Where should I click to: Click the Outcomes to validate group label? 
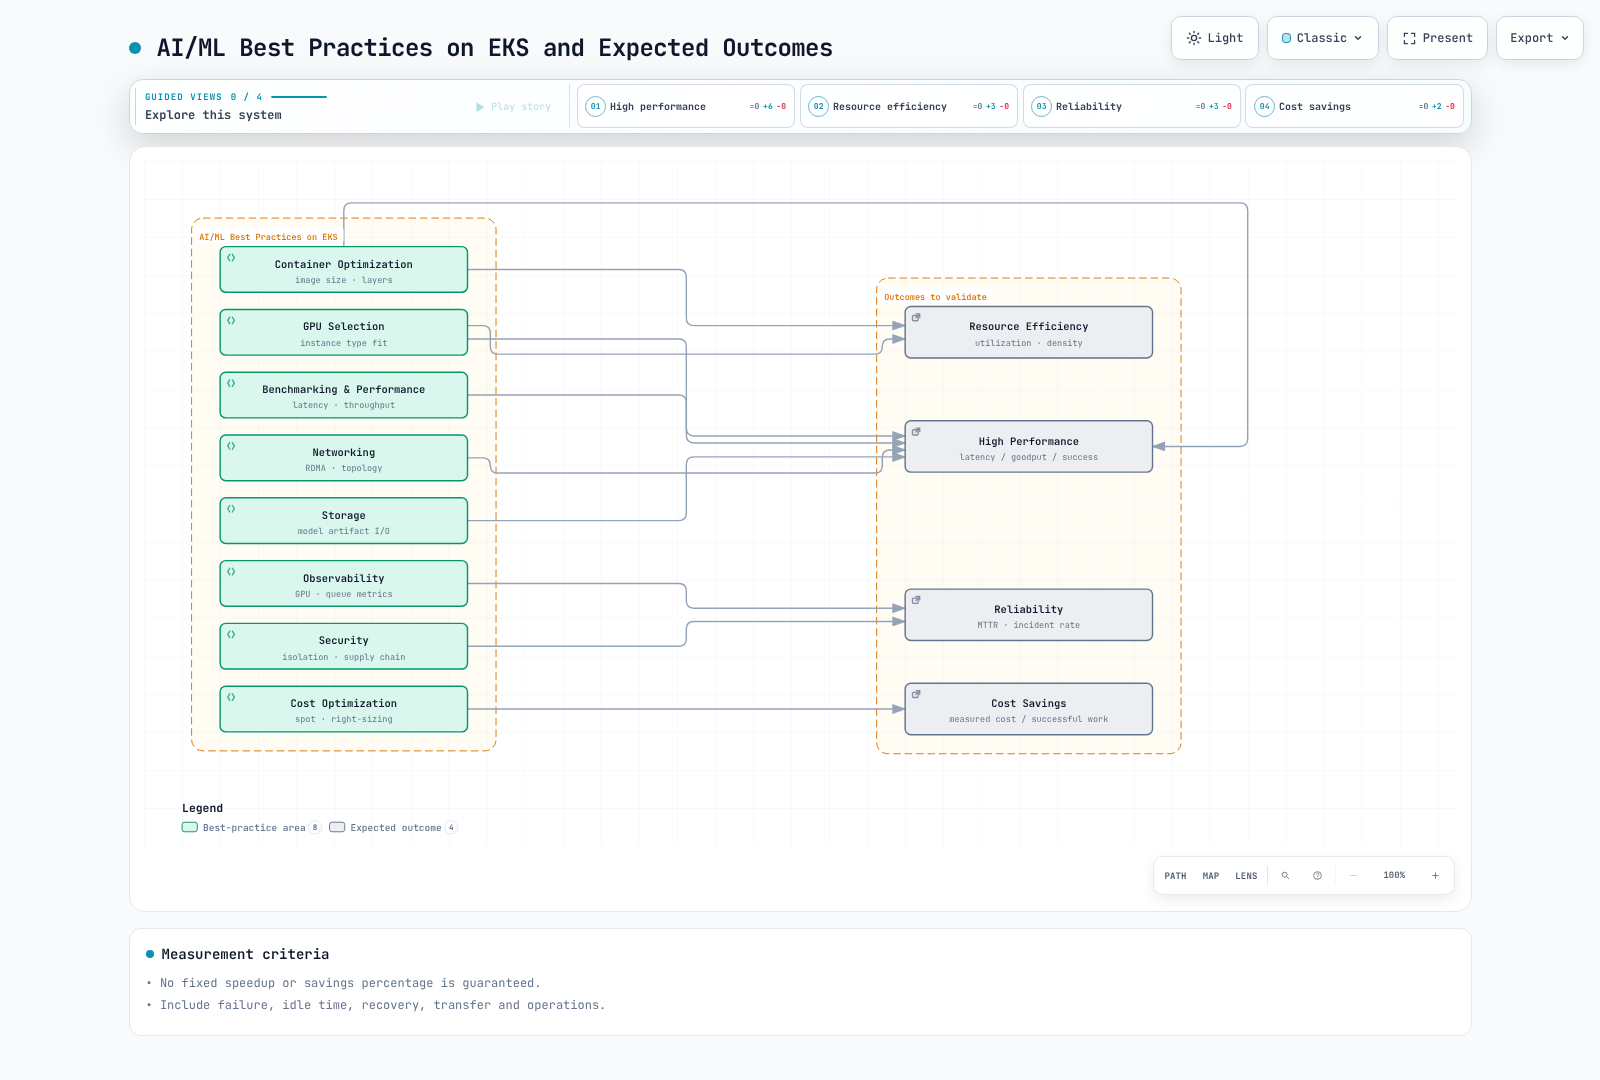click(x=935, y=297)
